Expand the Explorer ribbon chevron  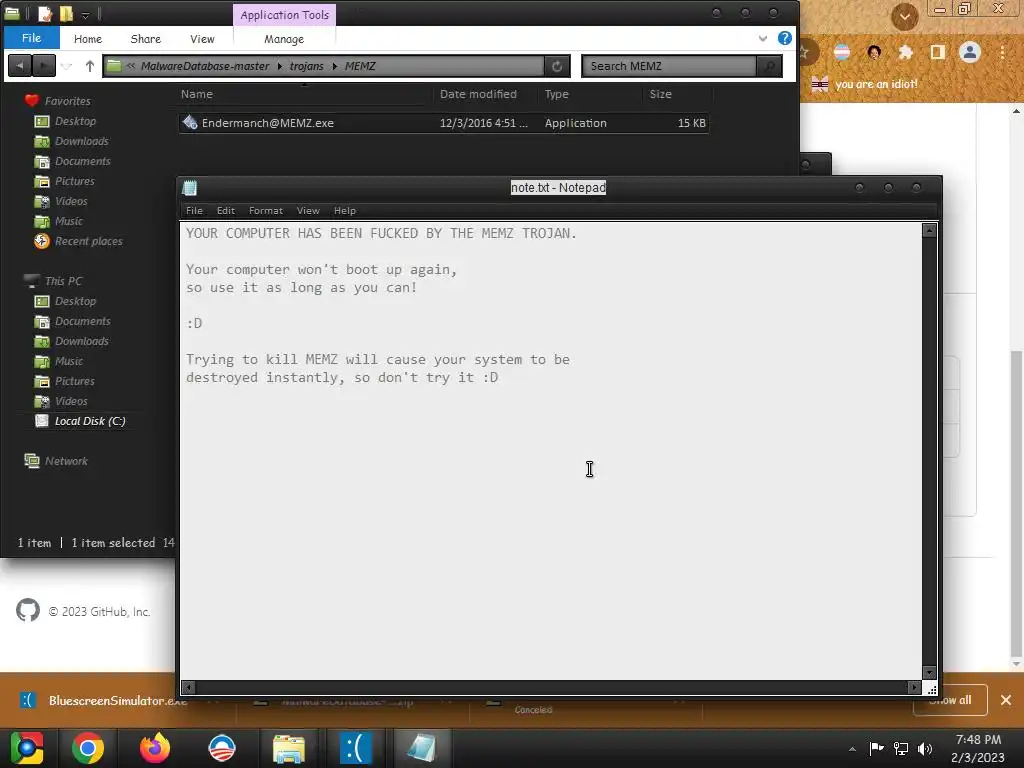763,39
